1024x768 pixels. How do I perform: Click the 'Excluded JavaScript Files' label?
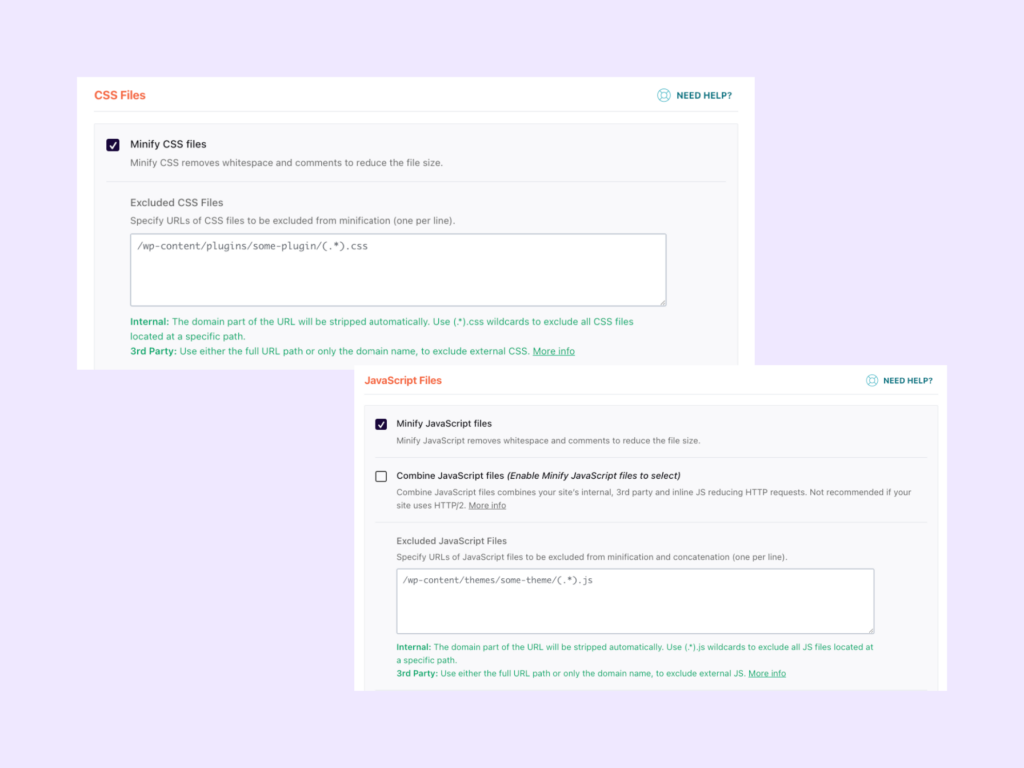pyautogui.click(x=451, y=541)
